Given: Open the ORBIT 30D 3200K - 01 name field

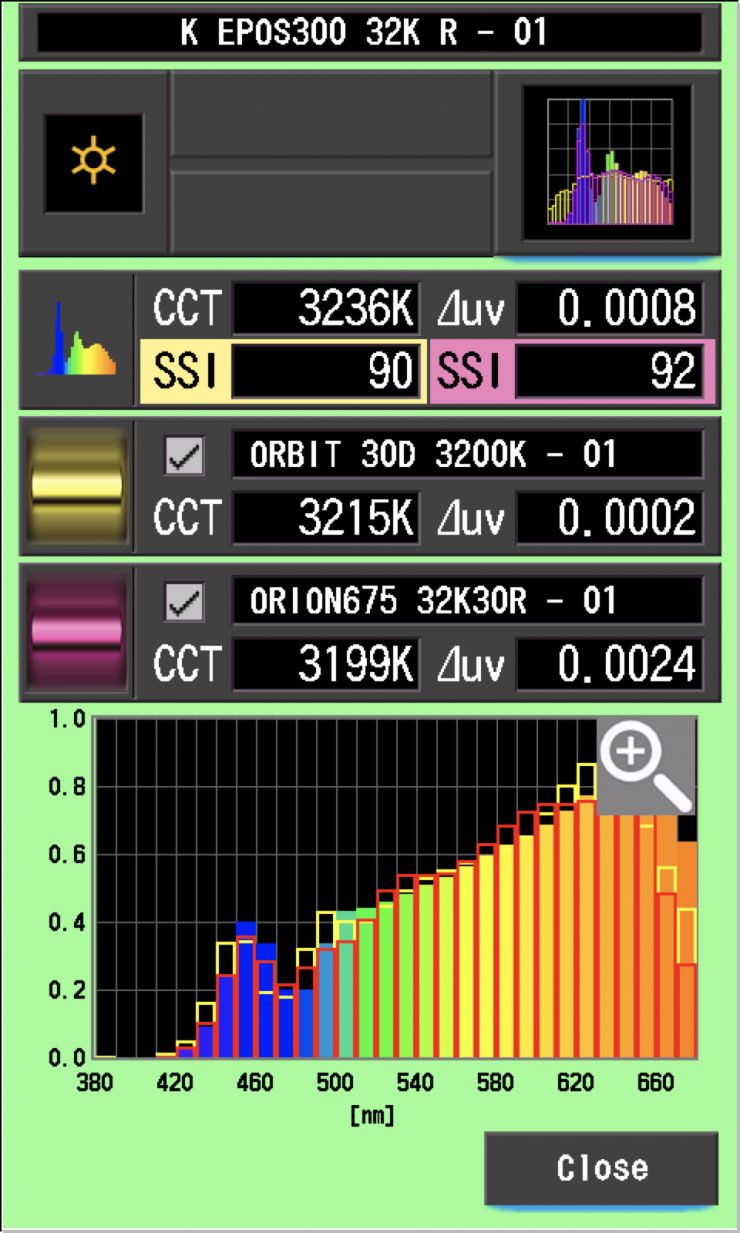Looking at the screenshot, I should [466, 457].
